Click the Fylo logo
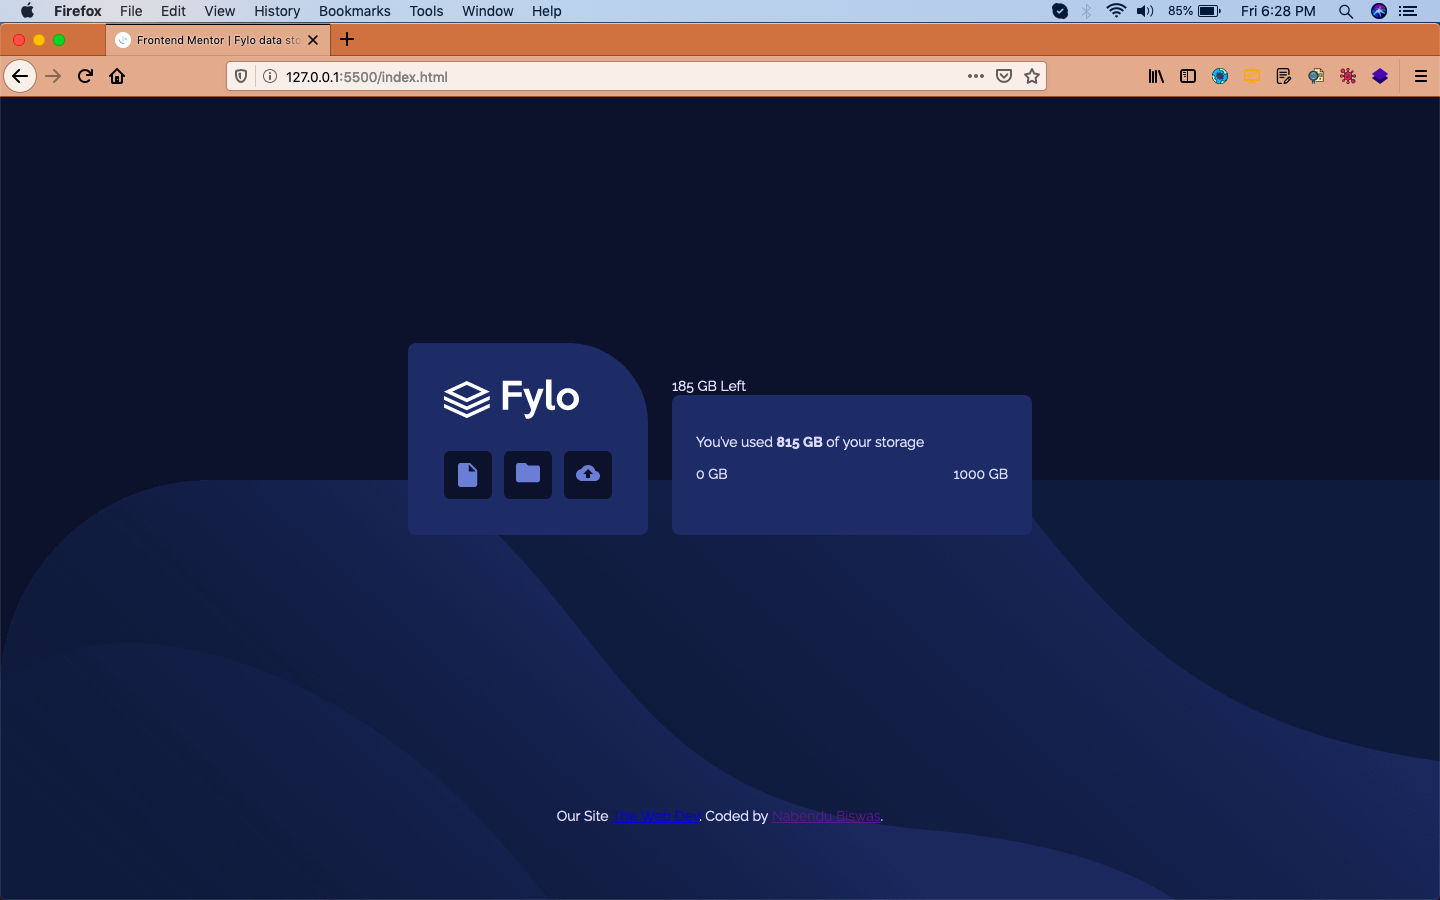 [x=511, y=397]
